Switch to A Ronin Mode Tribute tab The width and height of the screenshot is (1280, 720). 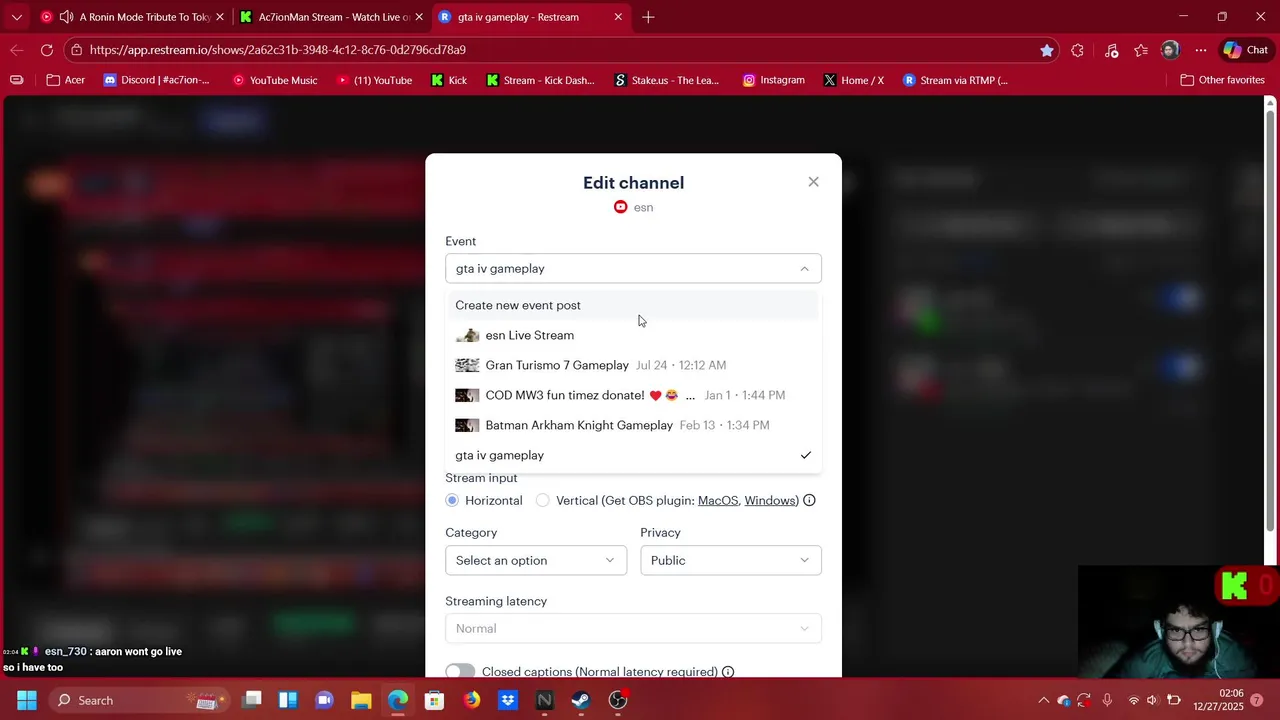pos(130,17)
